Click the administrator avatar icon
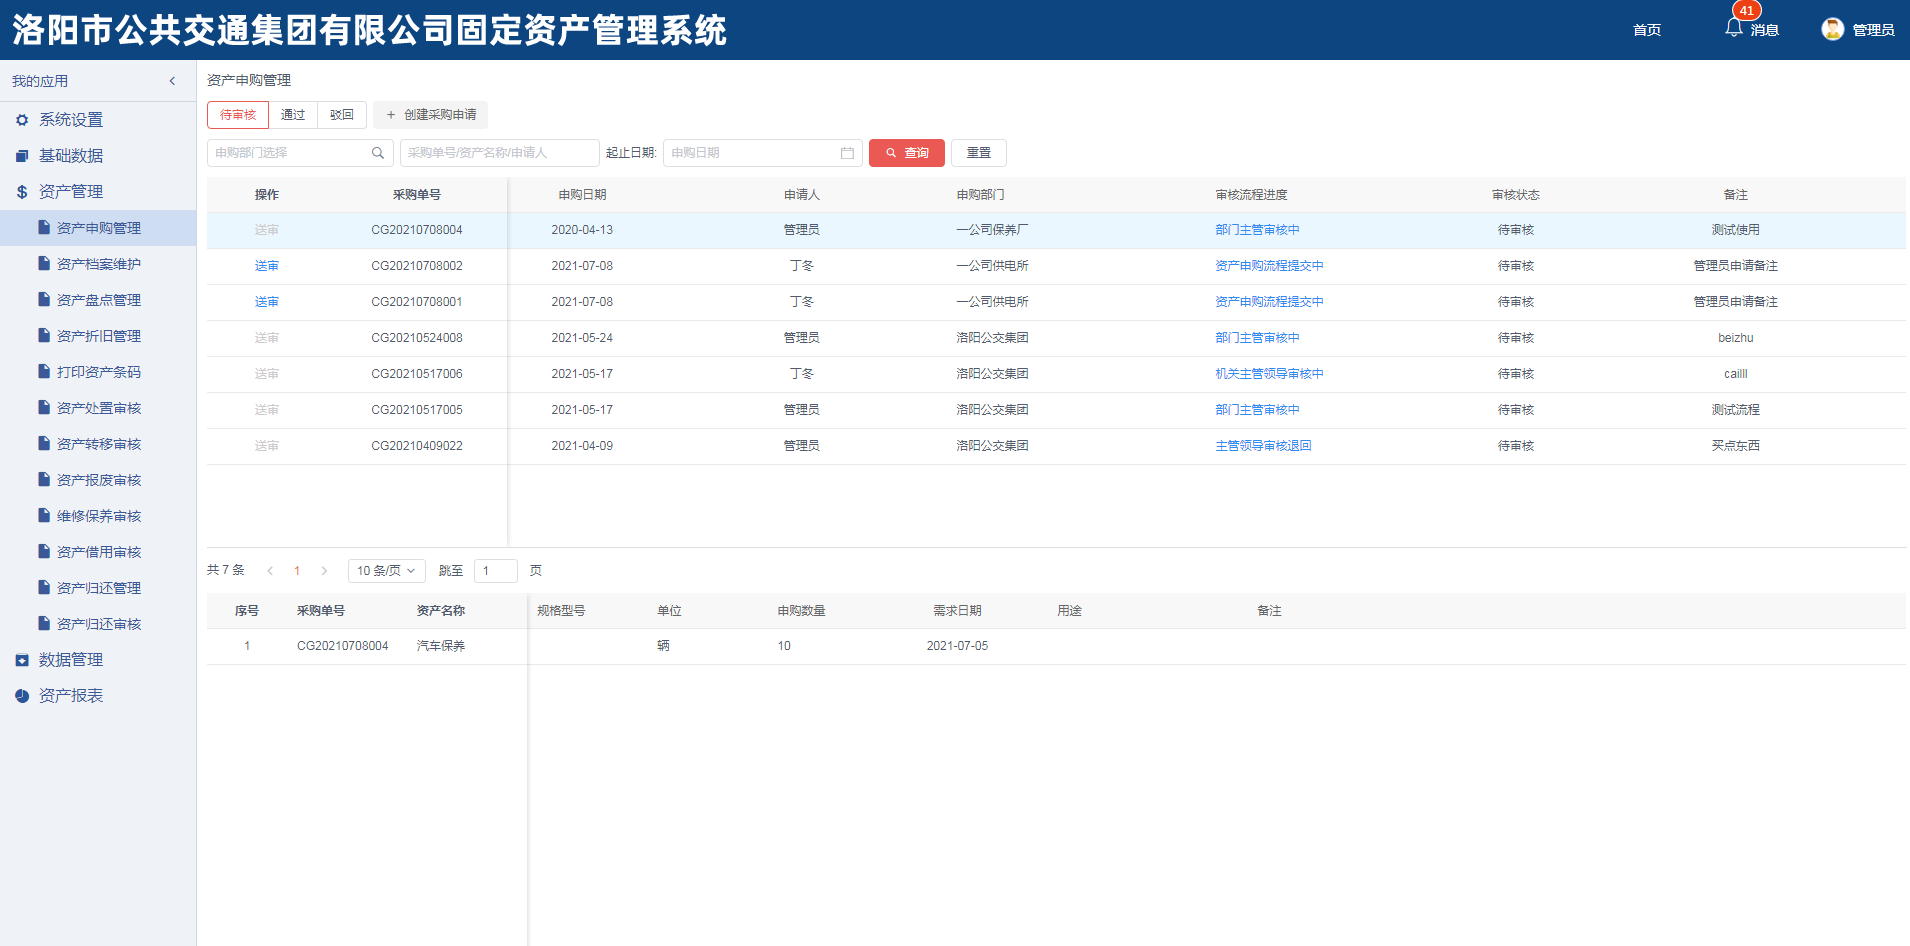Viewport: 1910px width, 946px height. pyautogui.click(x=1832, y=29)
